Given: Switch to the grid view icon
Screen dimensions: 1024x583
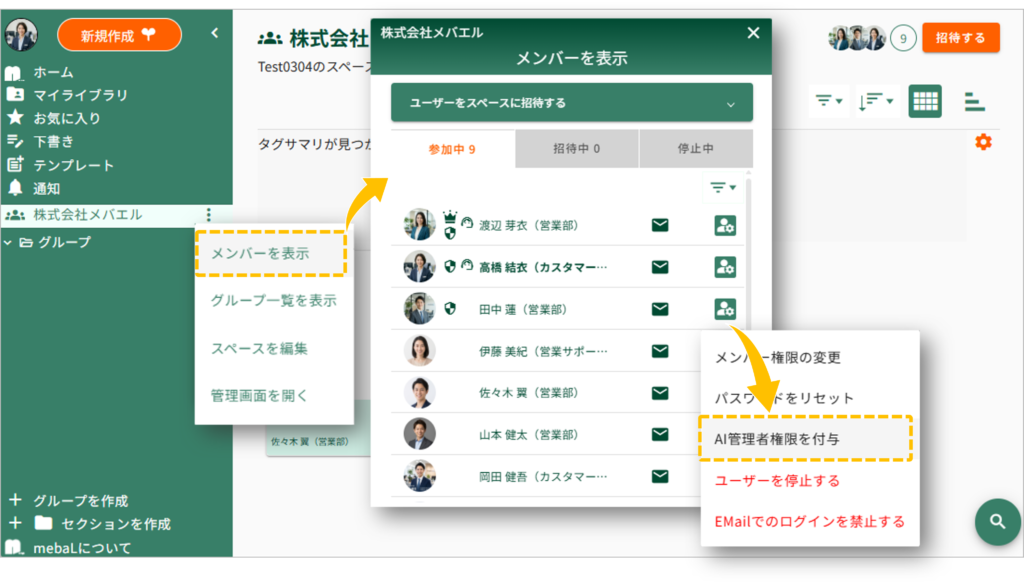Looking at the screenshot, I should 925,101.
